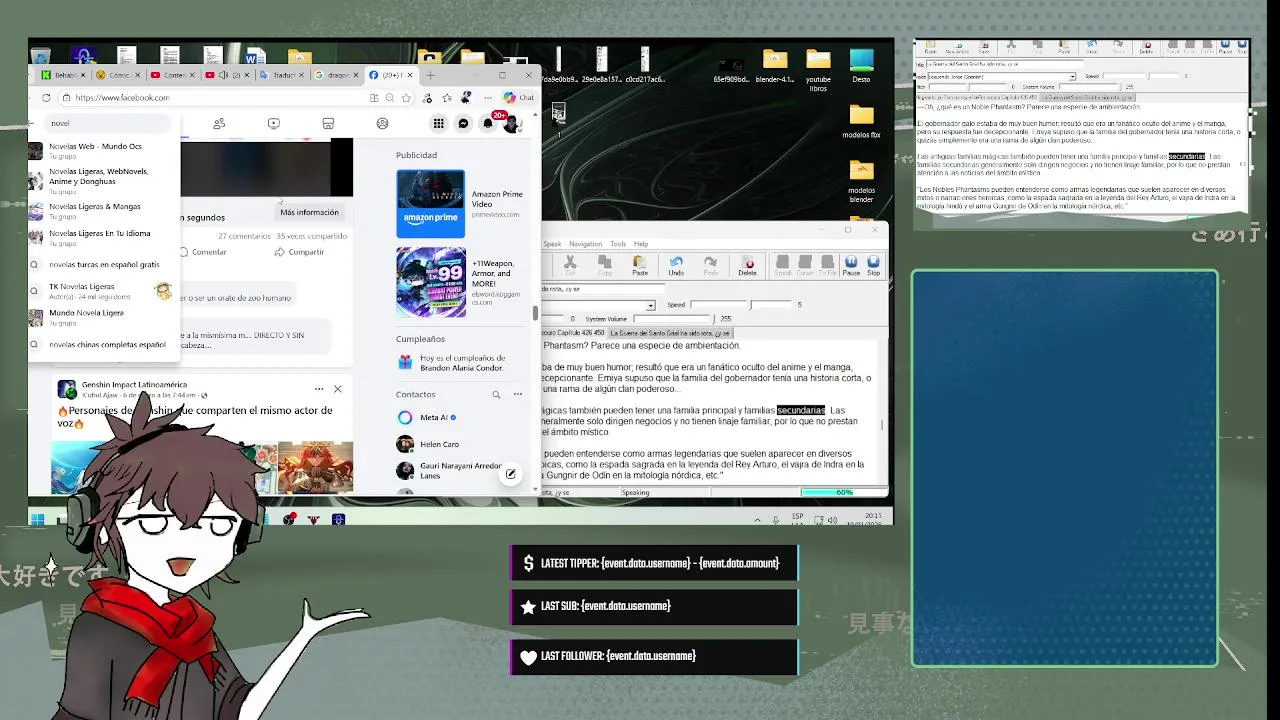1280x720 pixels.
Task: Open options on the Genshin Impact Latinoamérica post
Action: pyautogui.click(x=319, y=389)
